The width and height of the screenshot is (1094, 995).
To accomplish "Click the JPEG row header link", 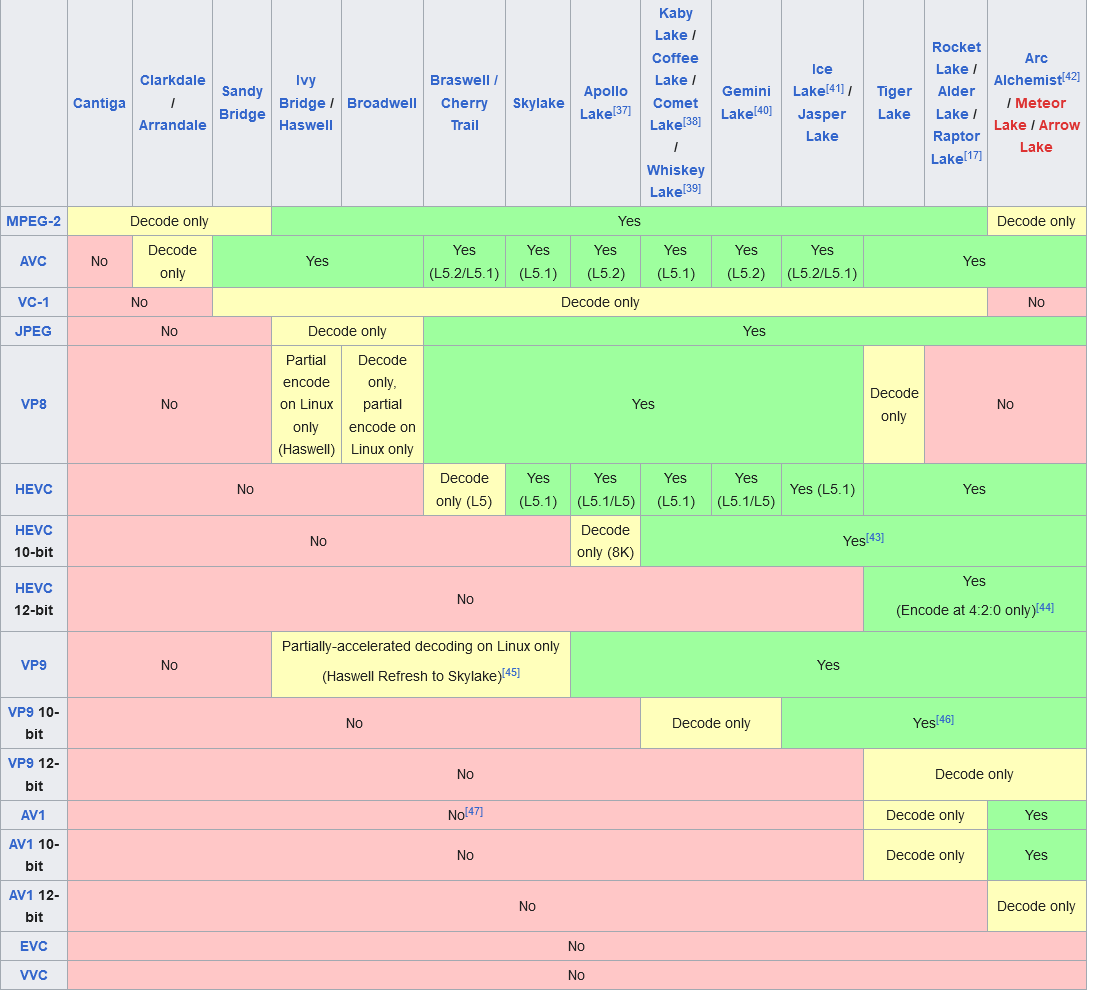I will pos(33,331).
